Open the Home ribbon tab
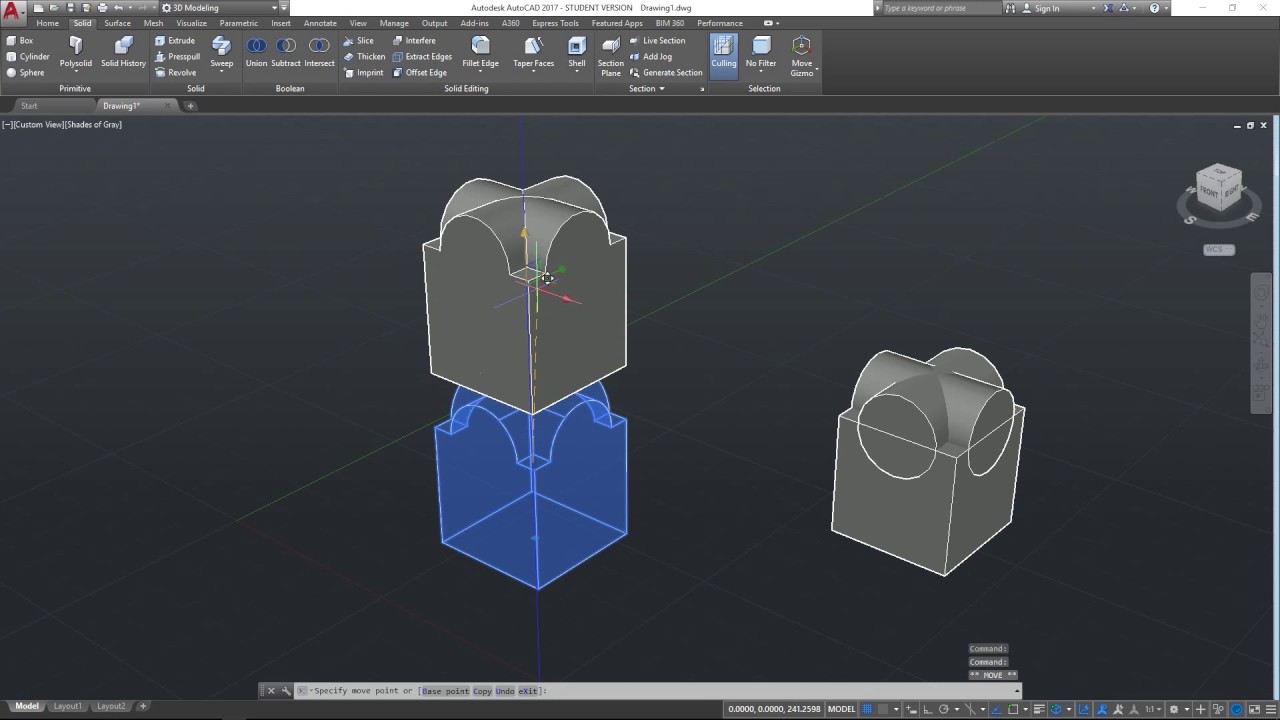 pos(47,23)
